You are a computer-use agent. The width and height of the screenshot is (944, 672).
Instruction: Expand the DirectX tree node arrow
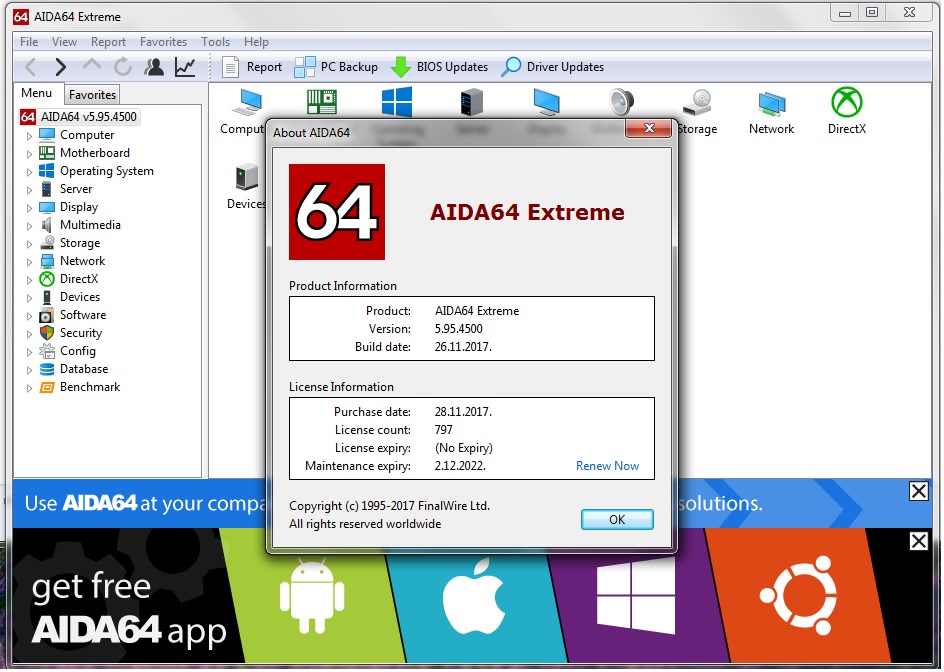[29, 280]
